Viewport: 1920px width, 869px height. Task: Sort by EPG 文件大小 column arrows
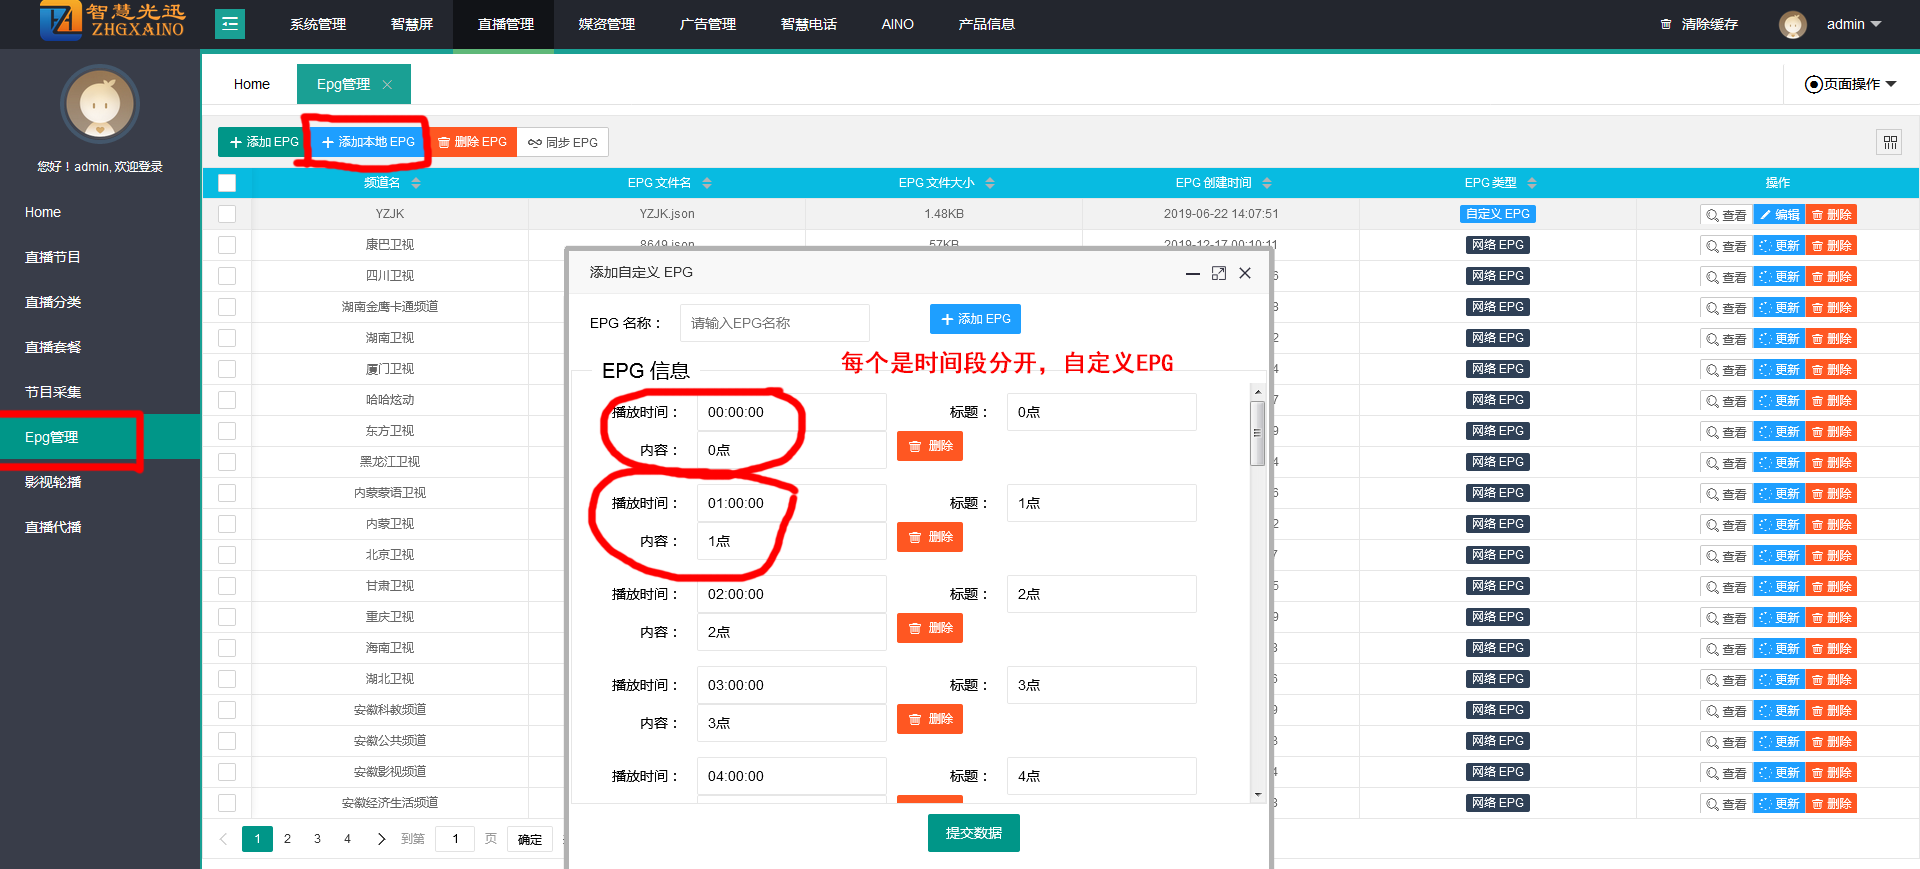(x=990, y=183)
